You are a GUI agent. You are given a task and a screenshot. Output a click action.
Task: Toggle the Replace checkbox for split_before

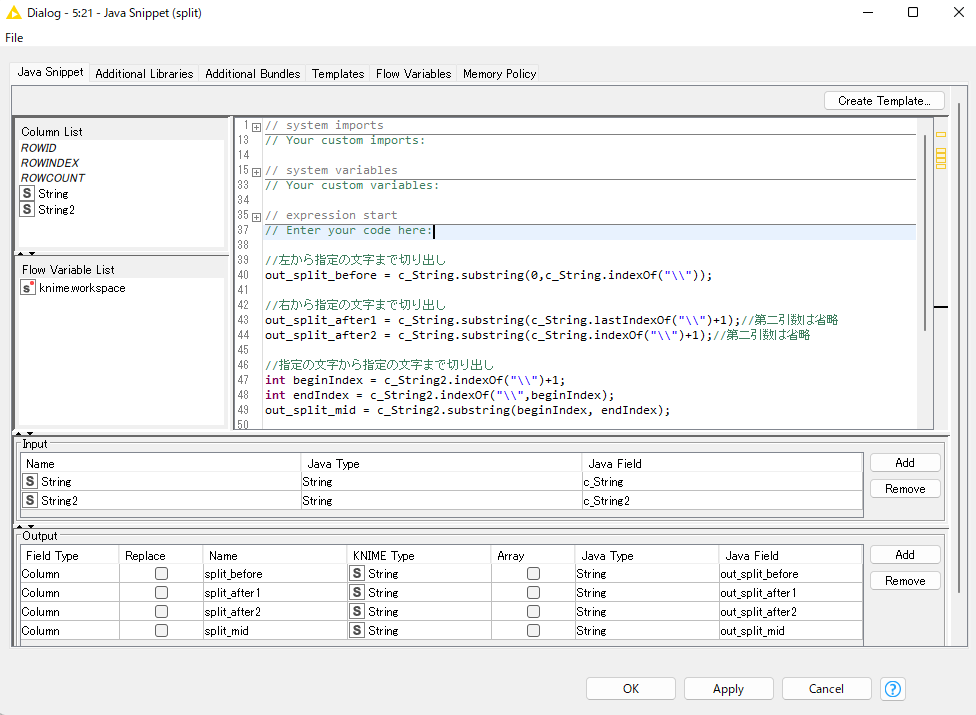161,574
